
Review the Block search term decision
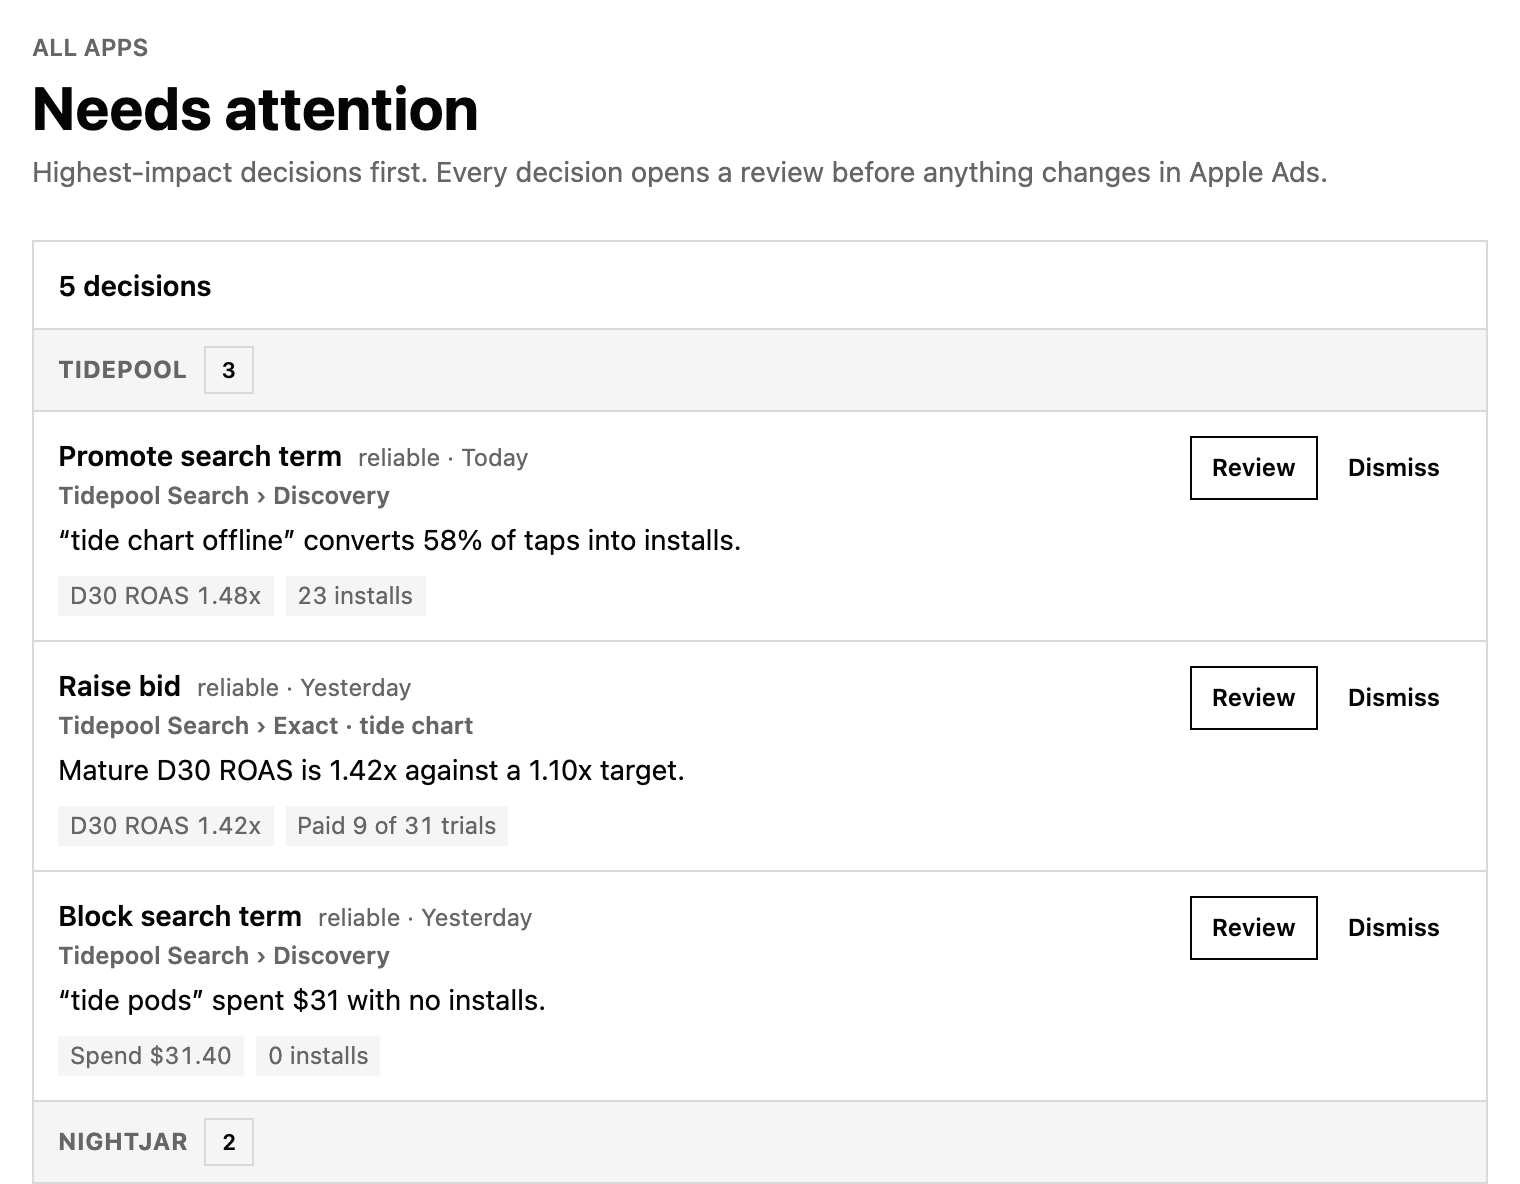[1253, 928]
